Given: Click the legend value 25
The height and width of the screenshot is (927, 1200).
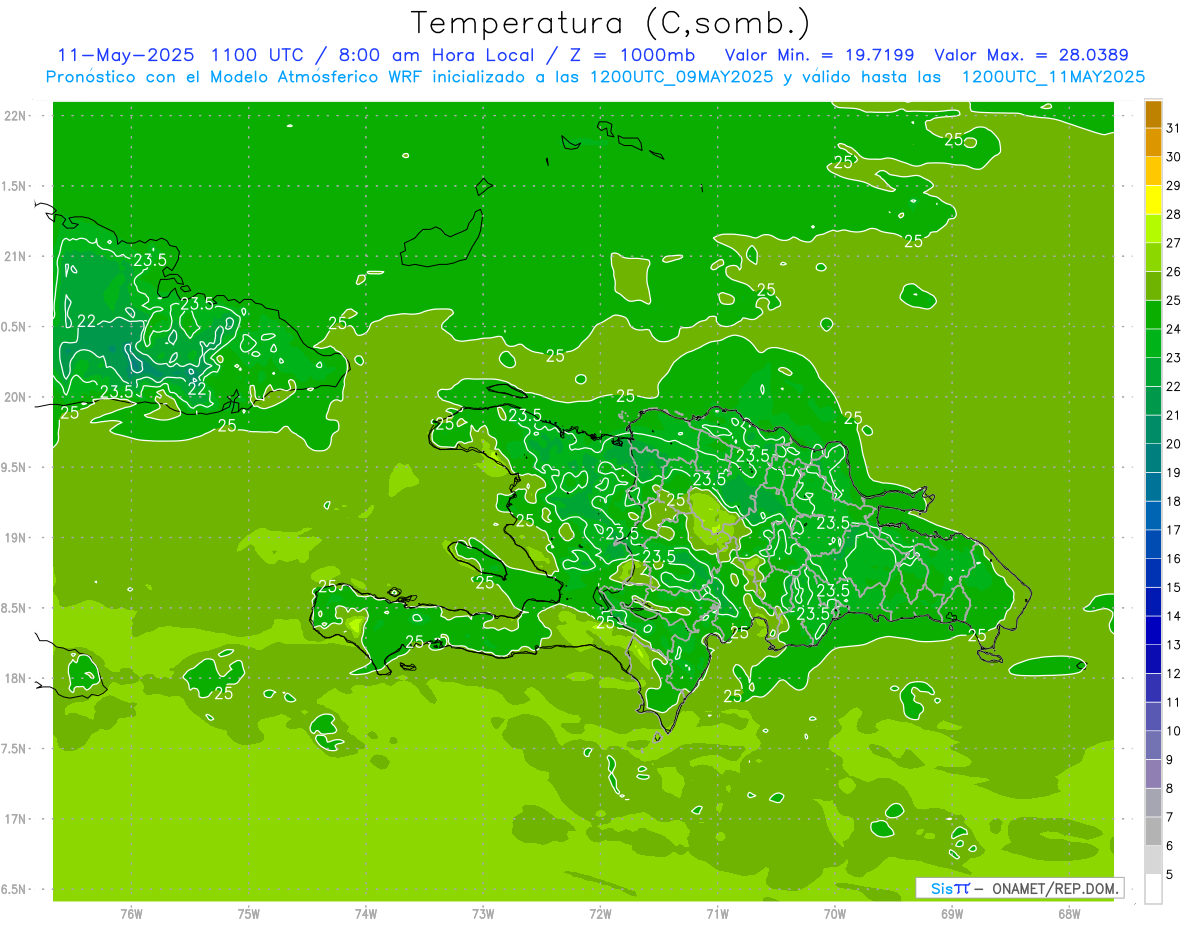Looking at the screenshot, I should pyautogui.click(x=1173, y=300).
